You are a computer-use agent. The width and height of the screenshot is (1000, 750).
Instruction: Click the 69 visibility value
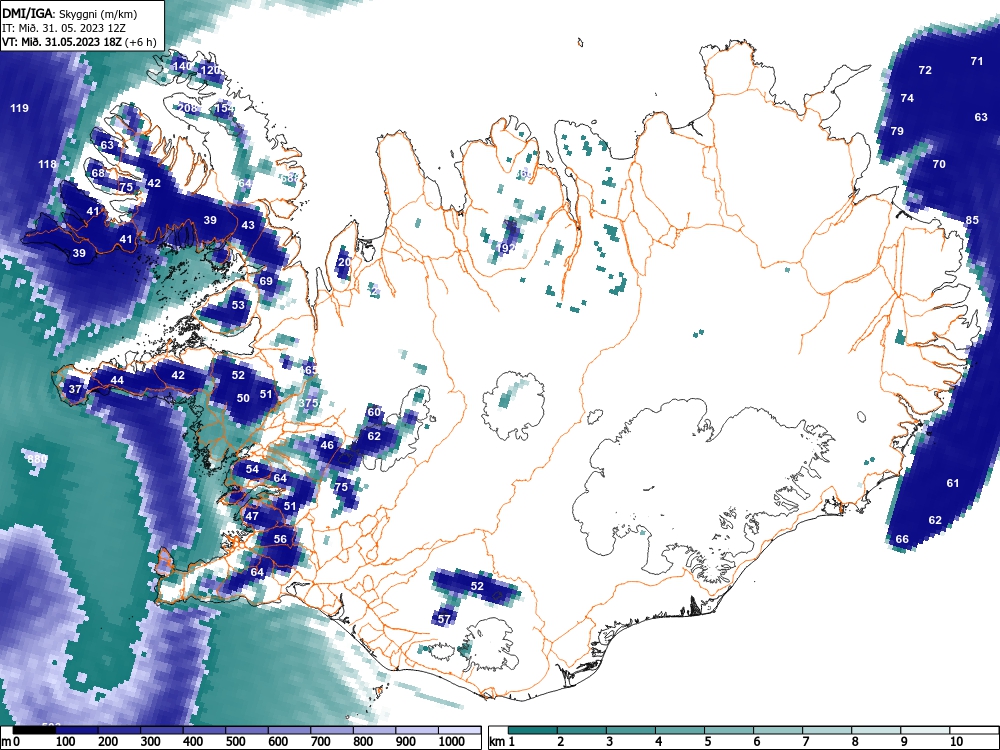coord(266,281)
